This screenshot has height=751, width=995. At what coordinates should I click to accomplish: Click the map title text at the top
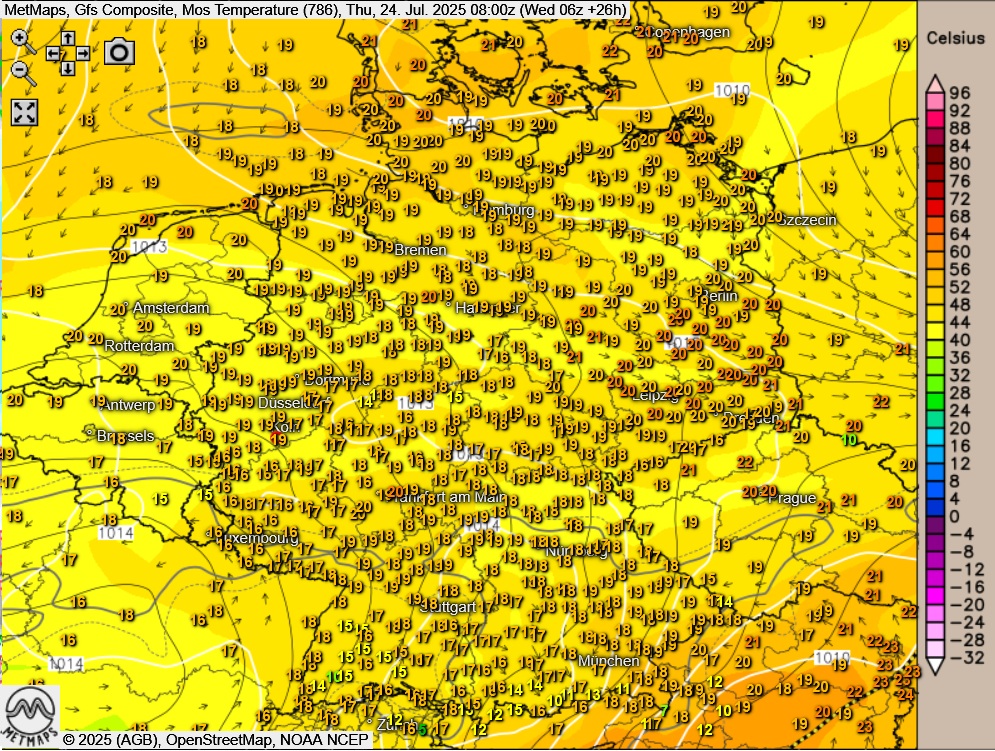click(315, 10)
